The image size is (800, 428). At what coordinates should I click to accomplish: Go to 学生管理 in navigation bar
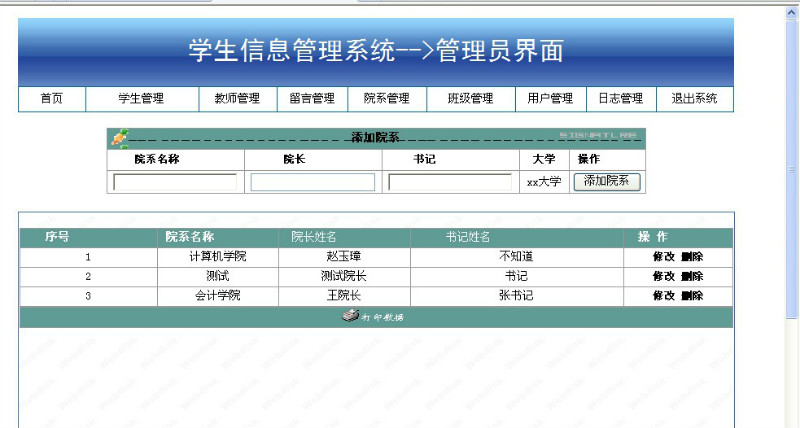point(141,98)
